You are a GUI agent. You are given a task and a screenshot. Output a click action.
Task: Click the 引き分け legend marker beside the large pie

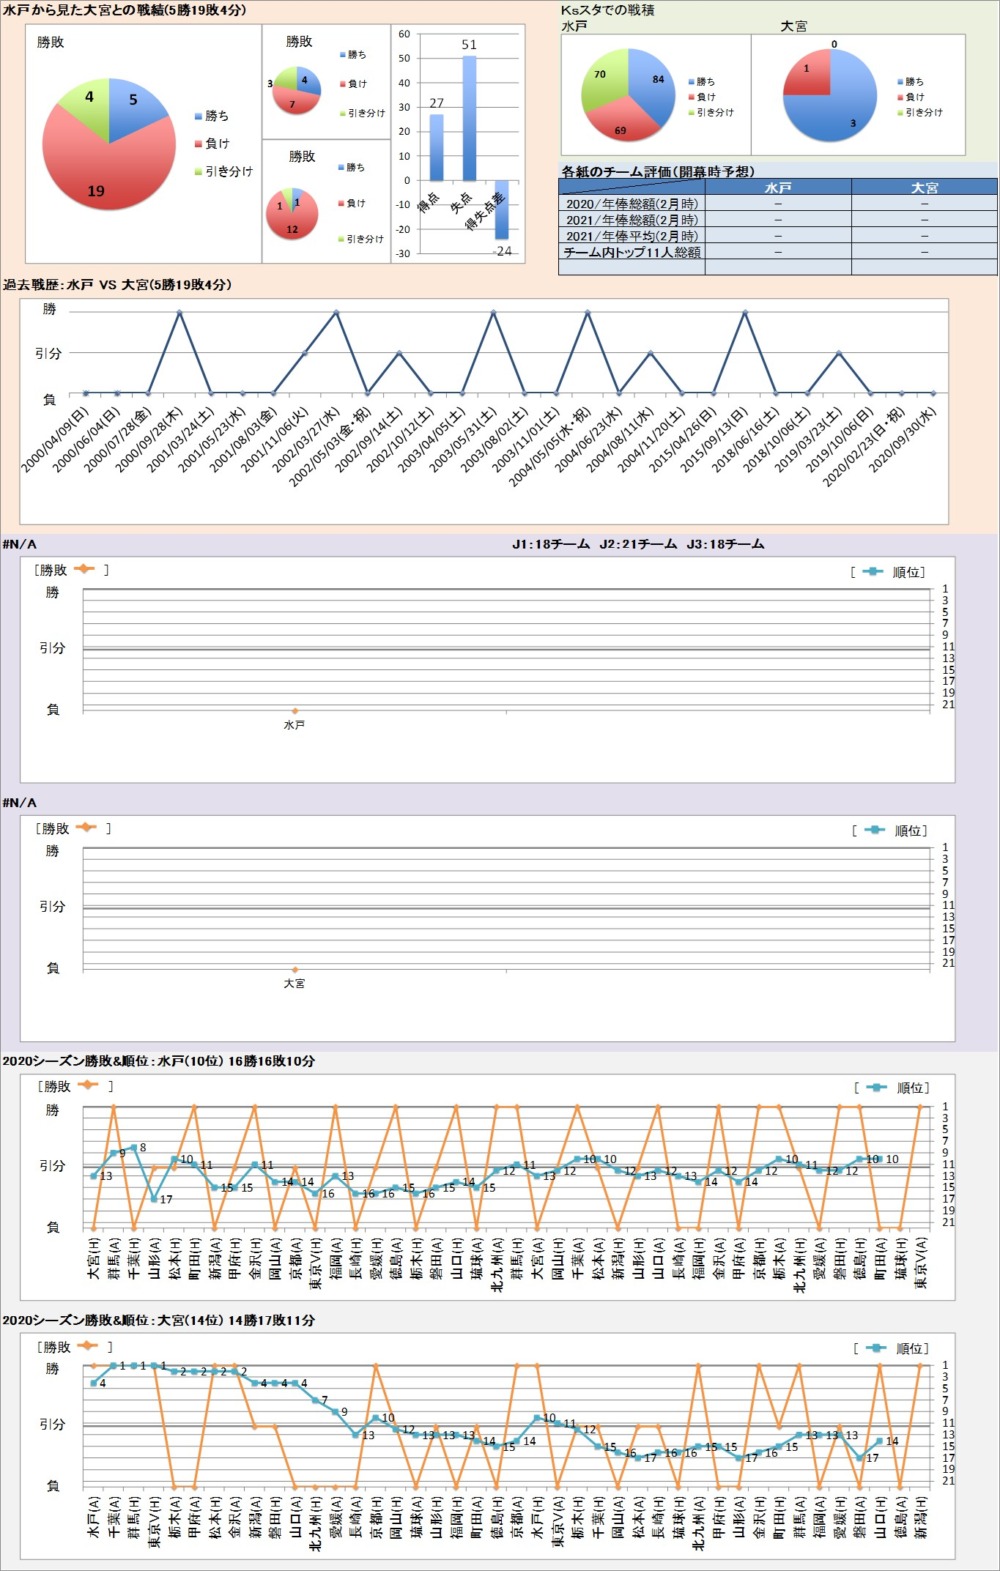pos(198,172)
